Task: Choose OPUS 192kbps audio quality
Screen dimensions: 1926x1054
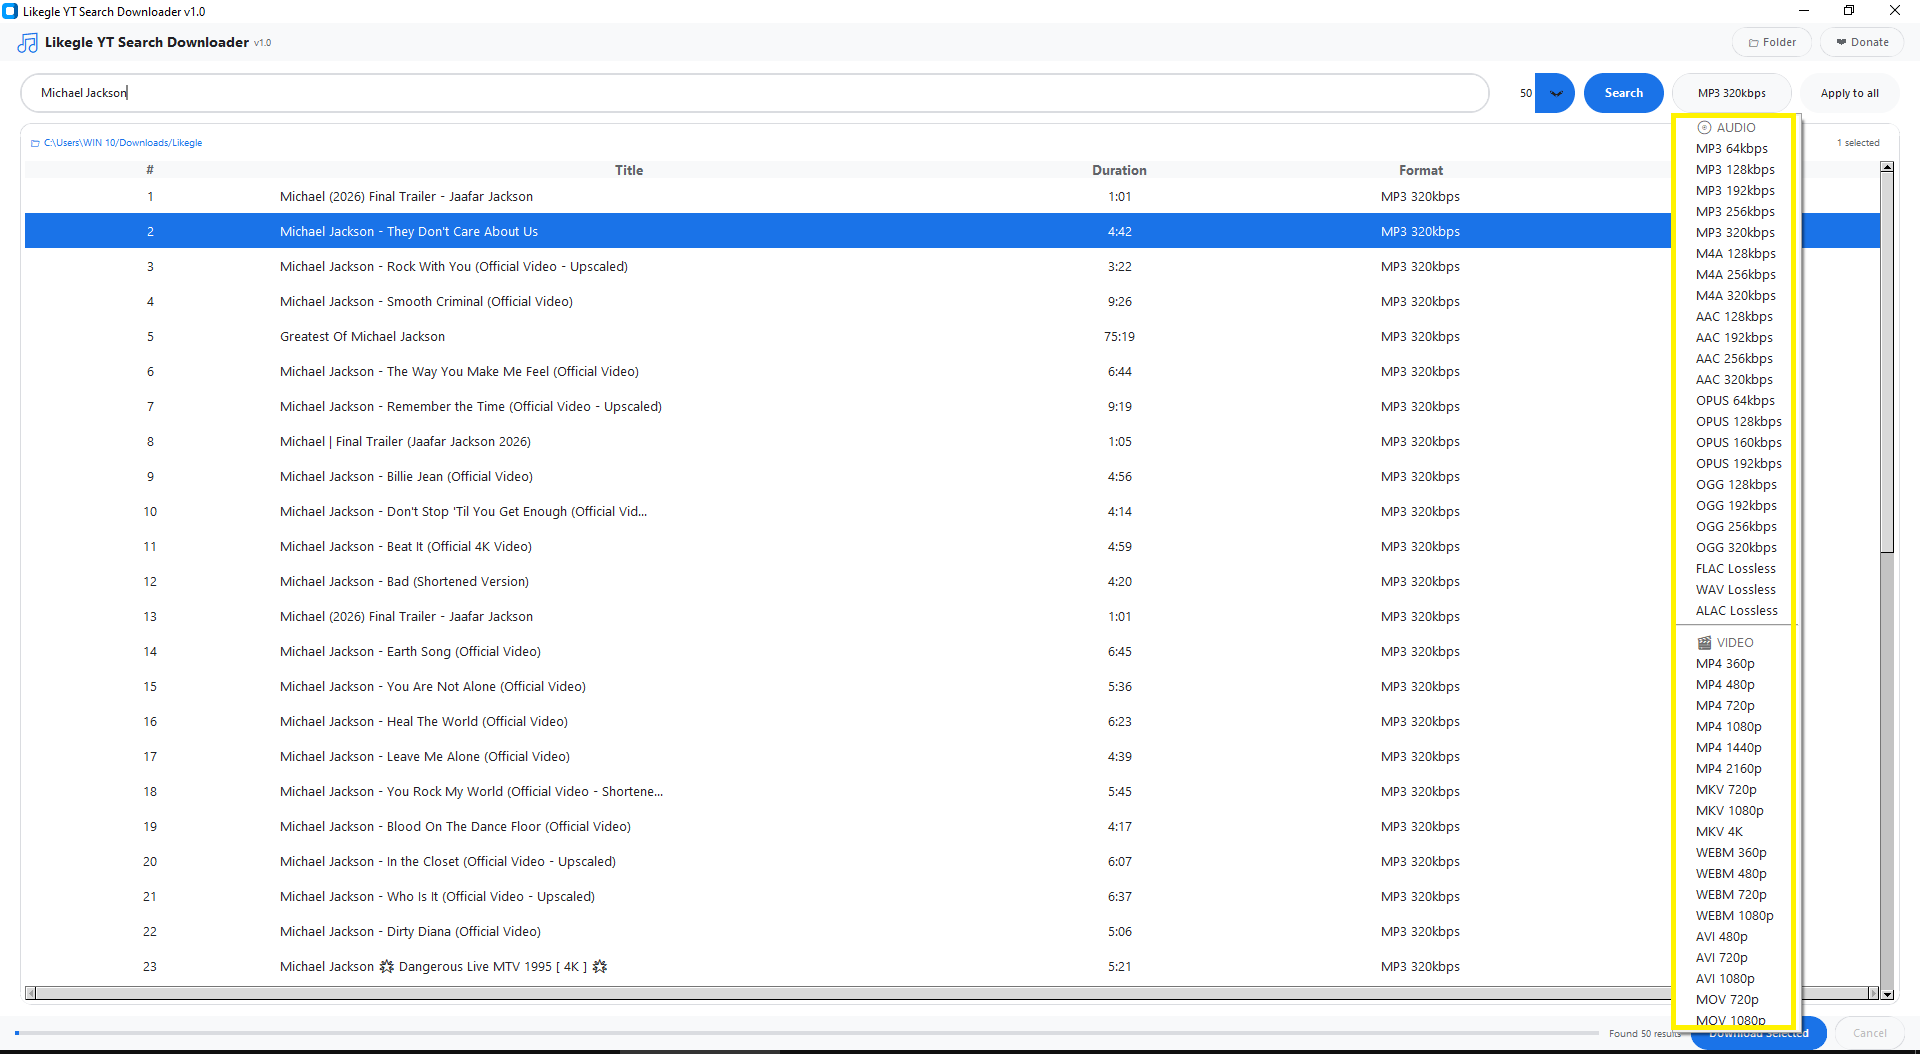Action: (1738, 463)
